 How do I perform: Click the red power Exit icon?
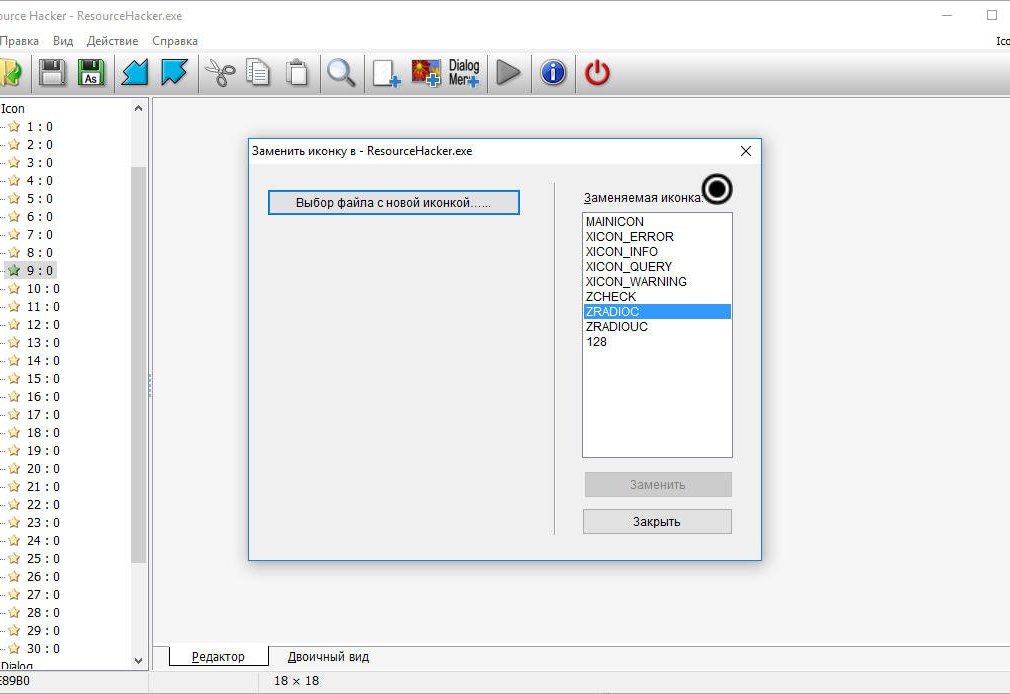tap(597, 72)
